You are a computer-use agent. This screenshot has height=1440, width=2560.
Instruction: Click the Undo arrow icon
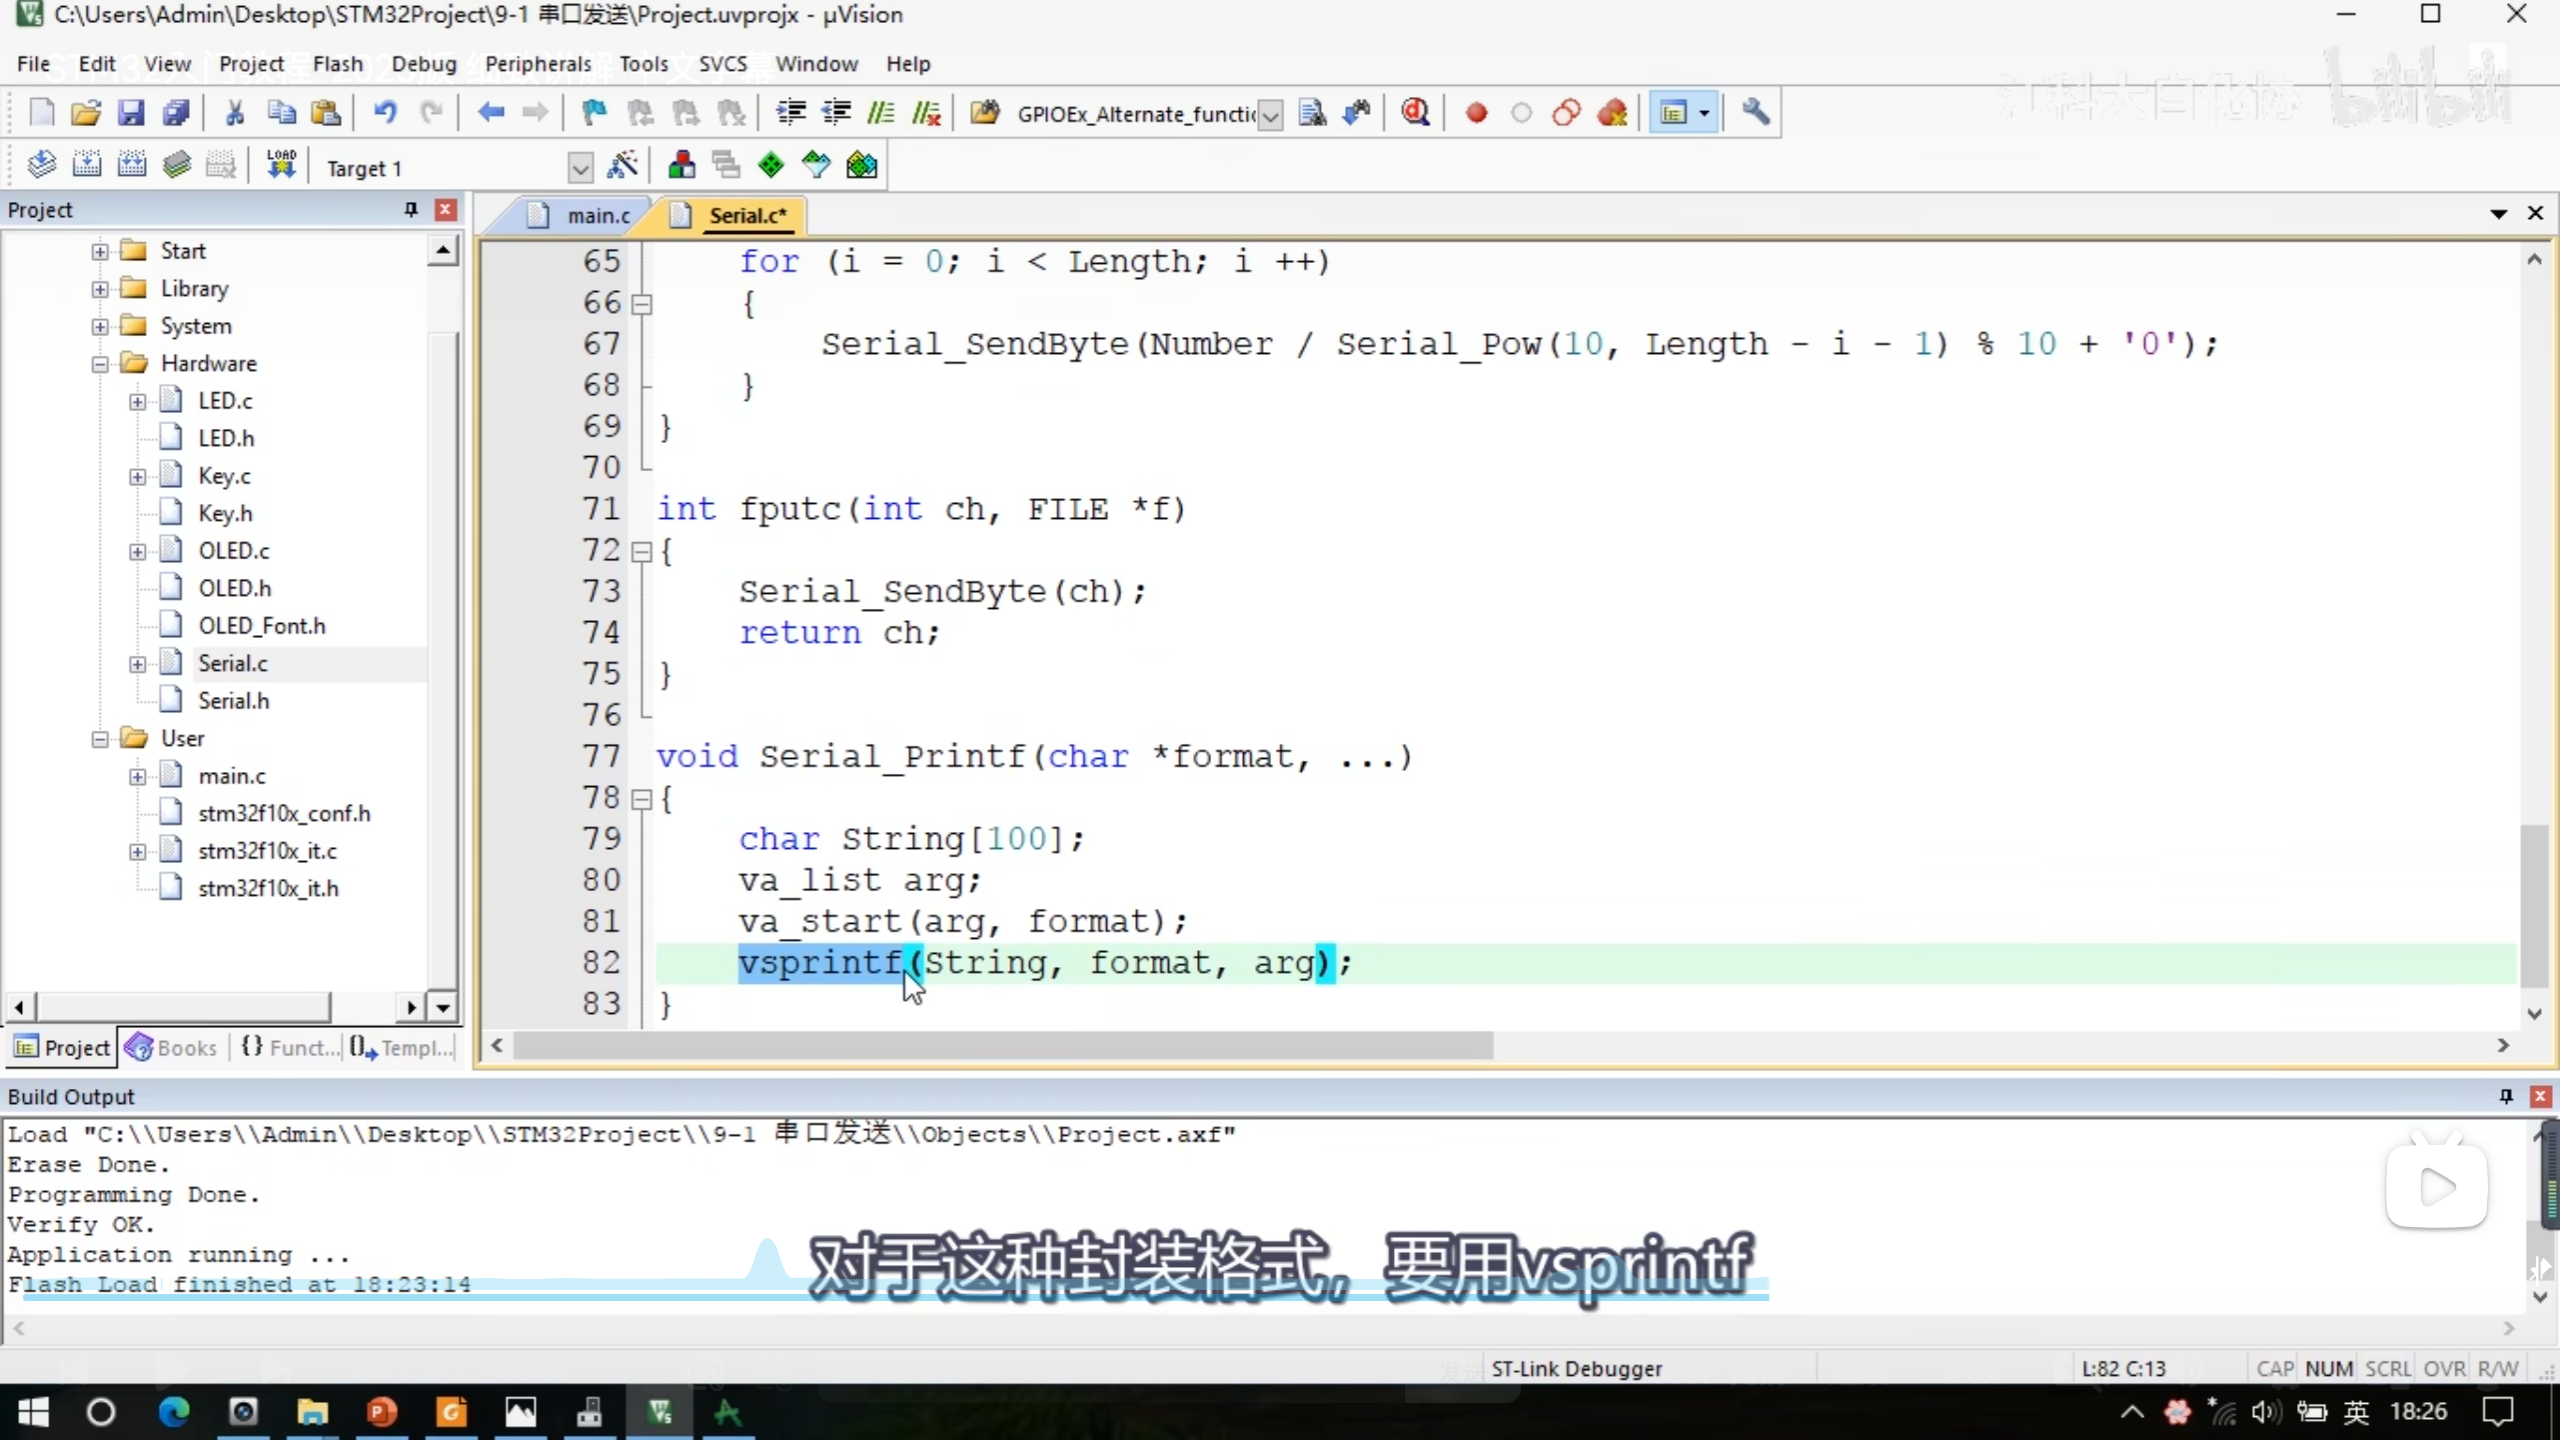click(x=385, y=113)
